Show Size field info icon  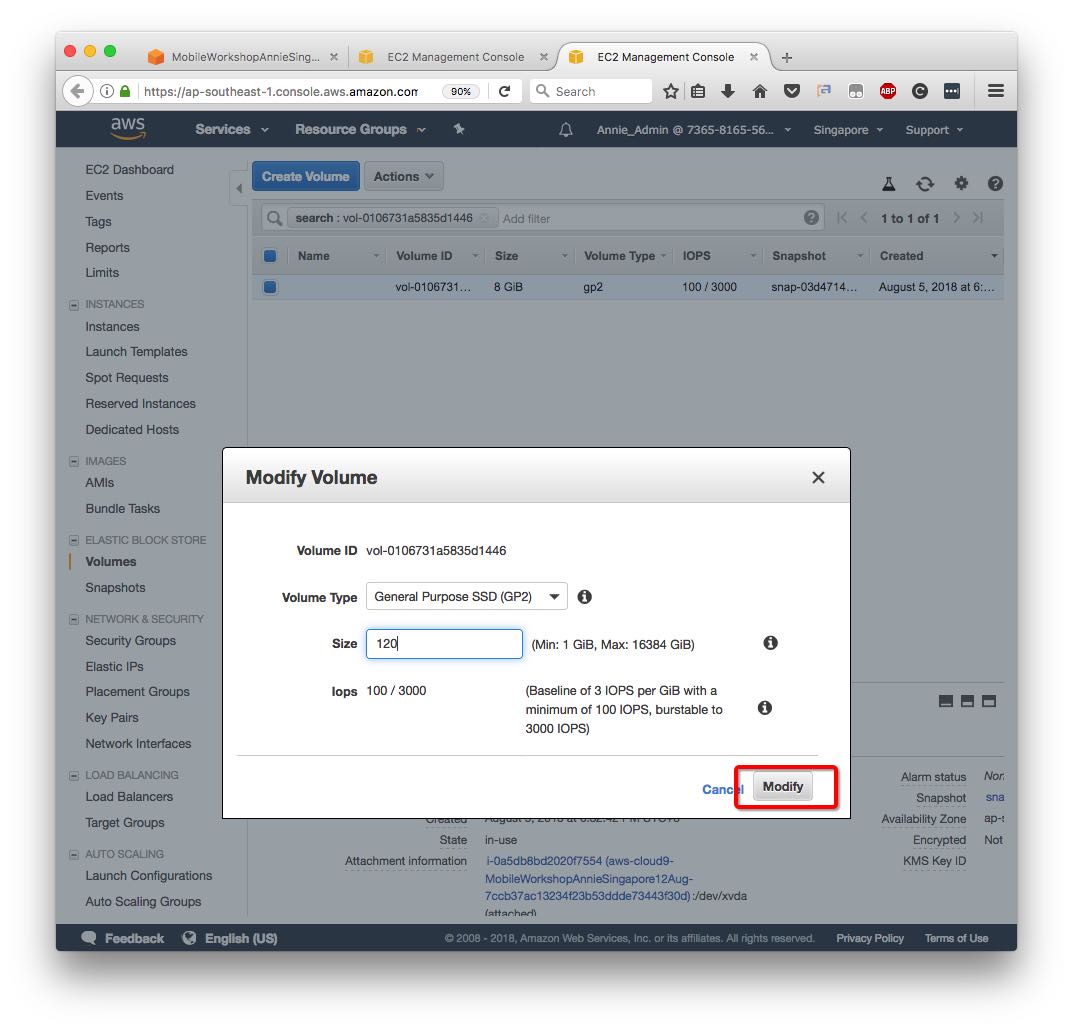pos(771,642)
